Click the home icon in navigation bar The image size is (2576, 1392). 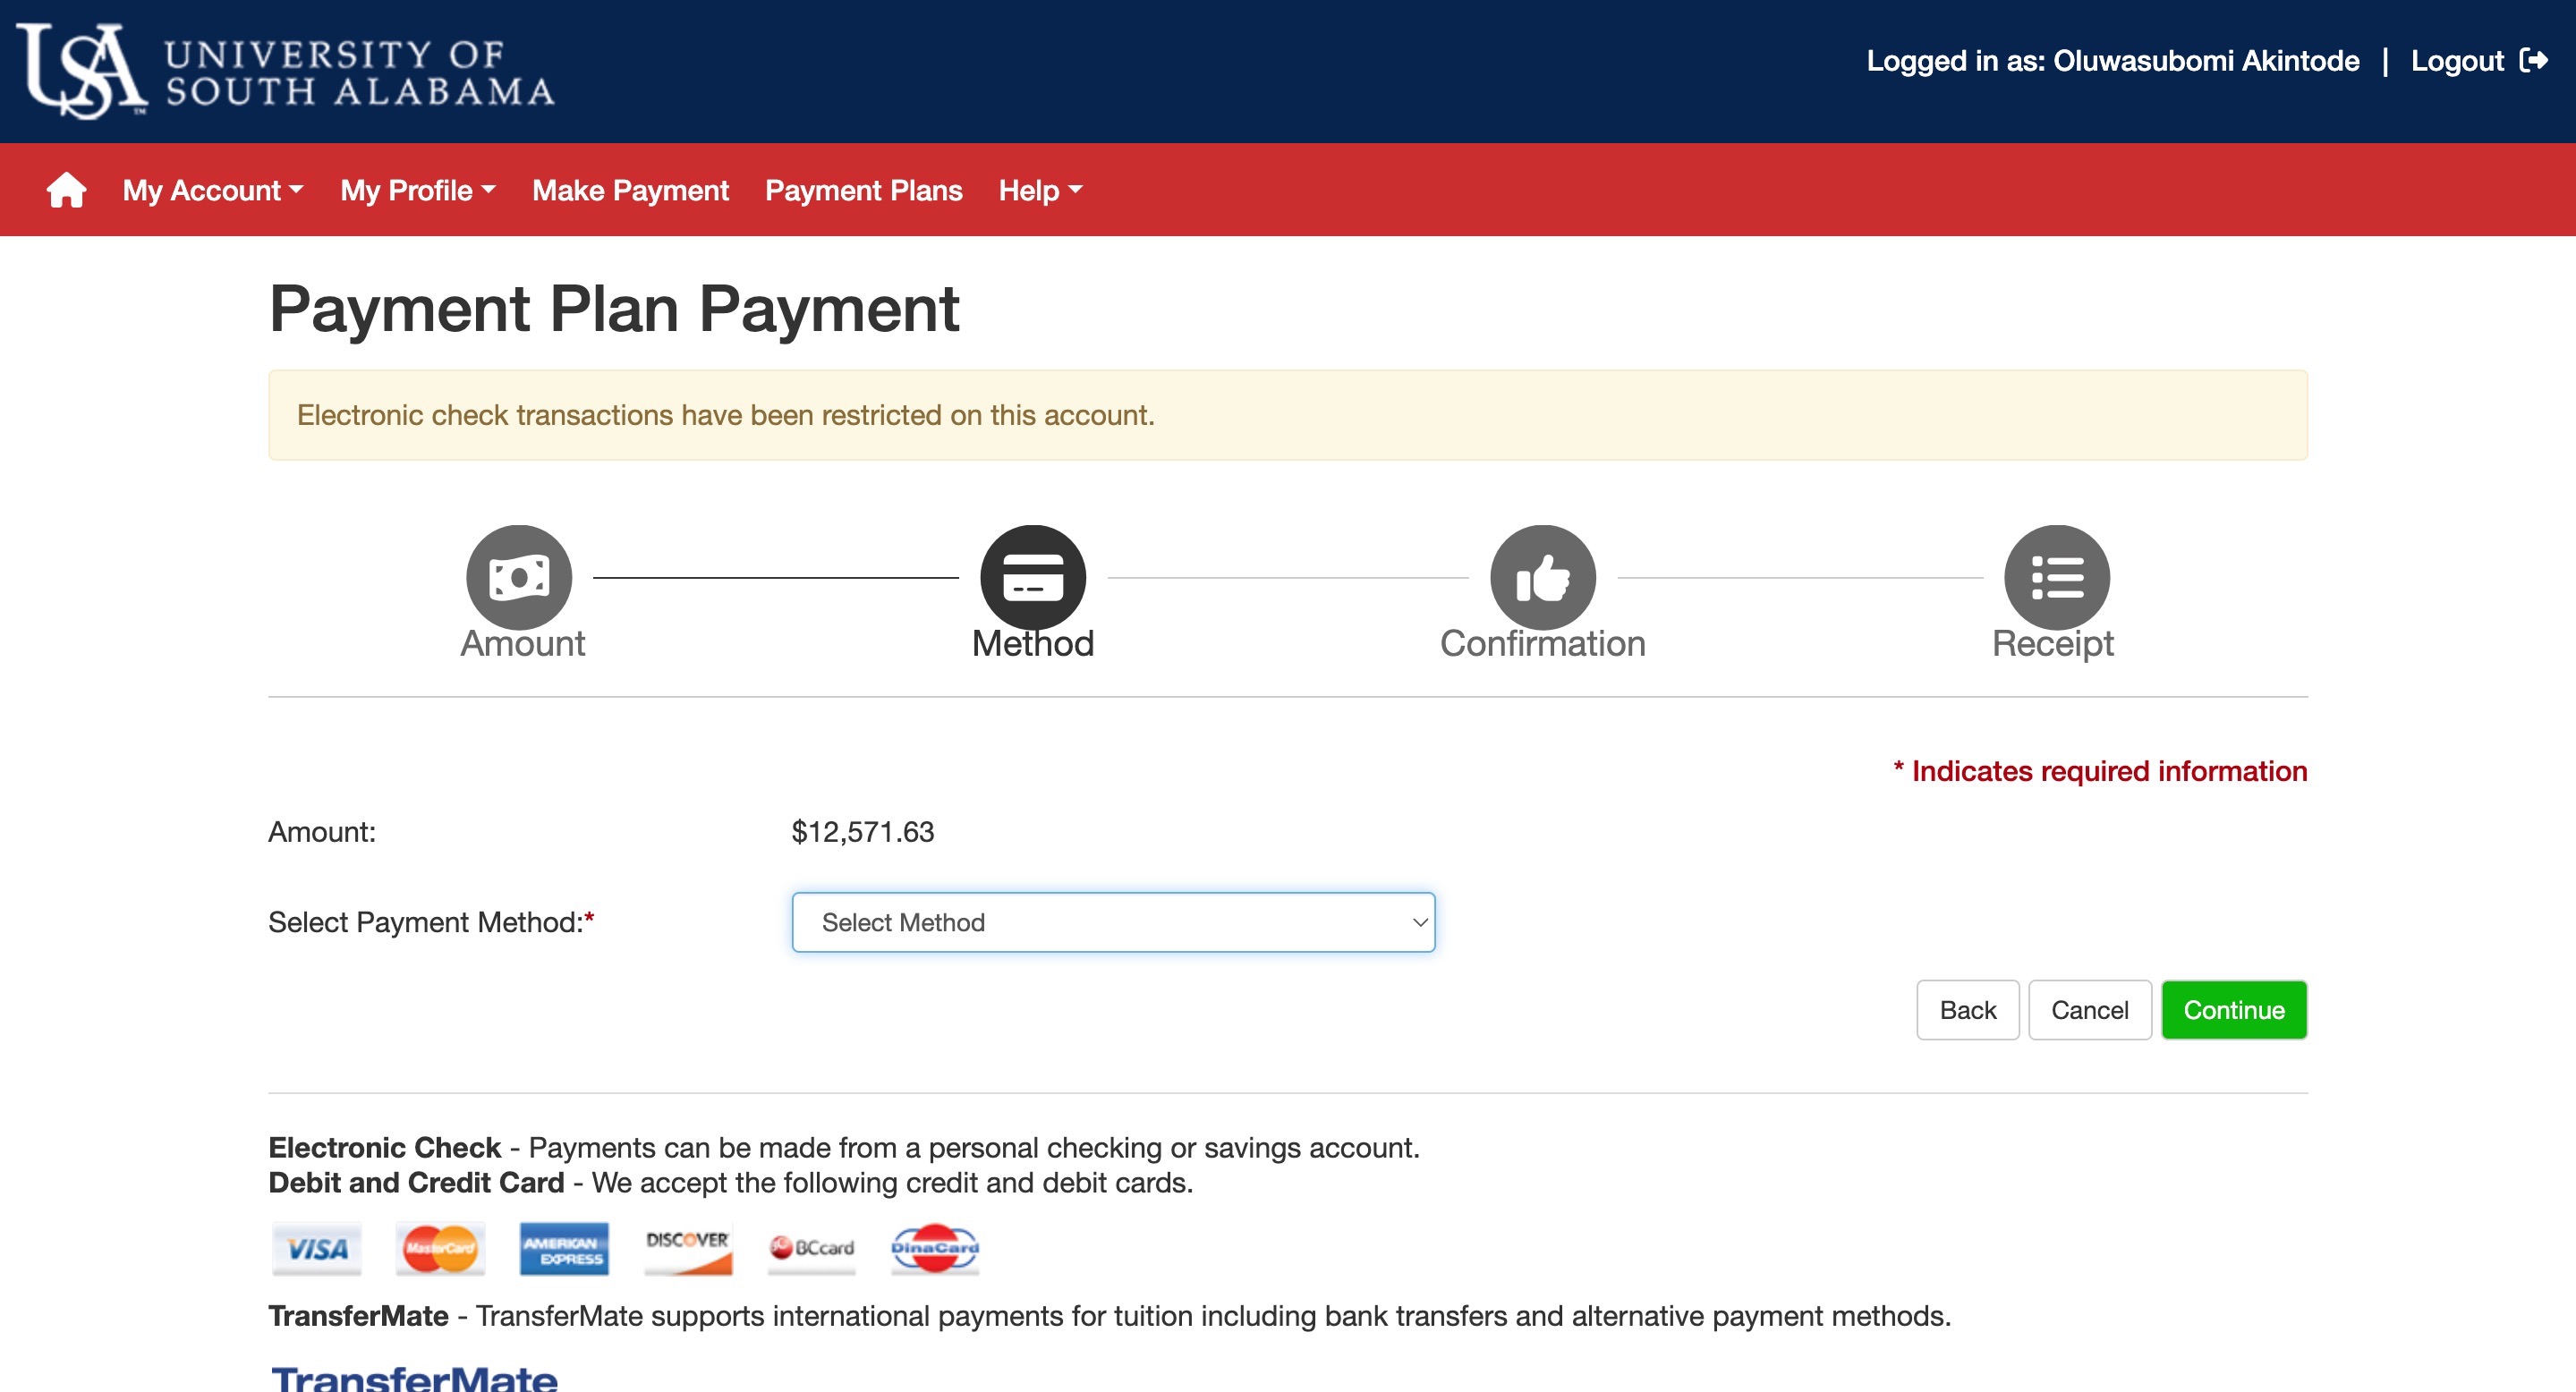tap(66, 190)
